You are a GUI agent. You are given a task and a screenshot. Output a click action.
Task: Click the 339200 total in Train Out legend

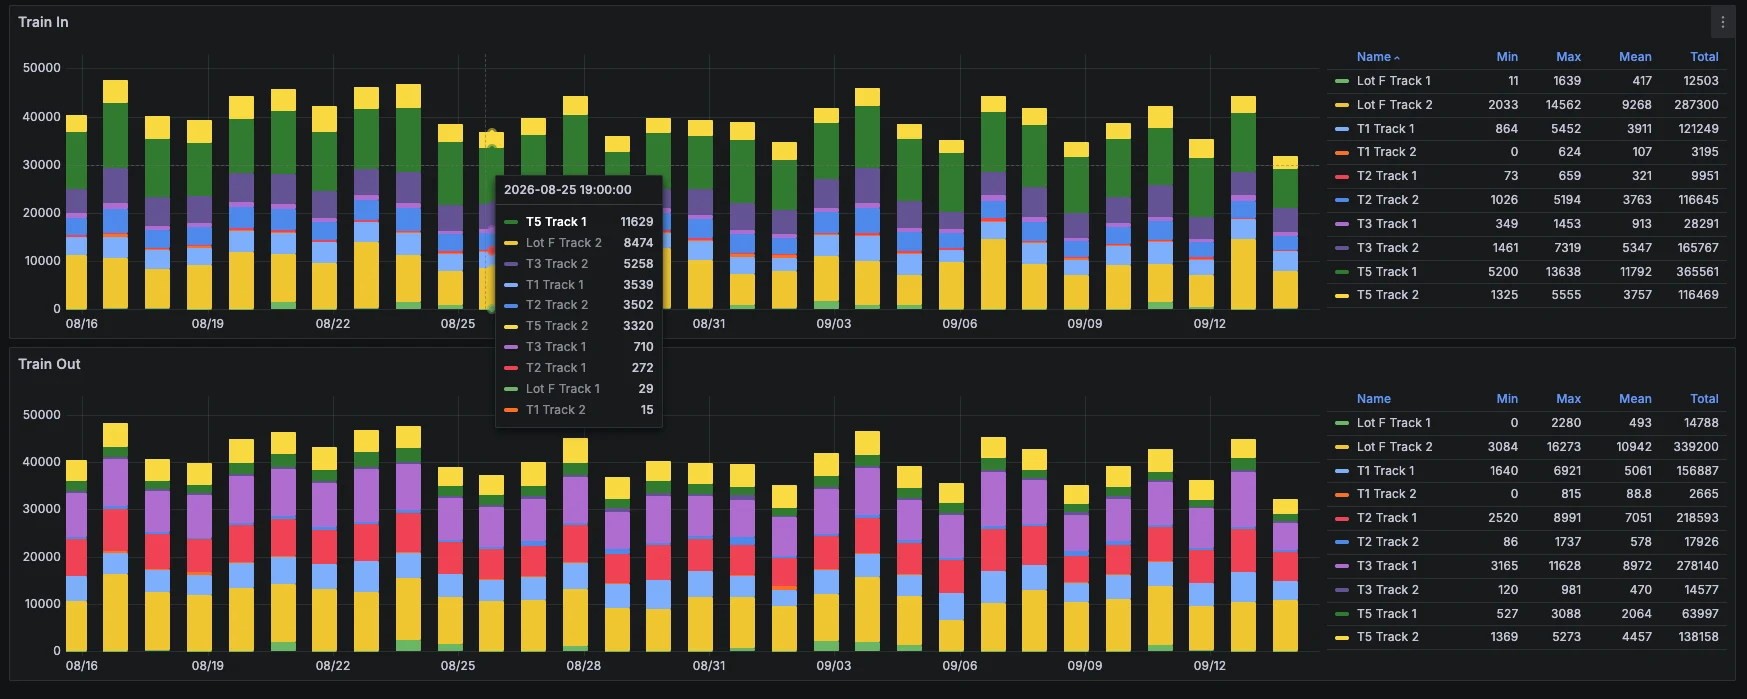coord(1697,447)
